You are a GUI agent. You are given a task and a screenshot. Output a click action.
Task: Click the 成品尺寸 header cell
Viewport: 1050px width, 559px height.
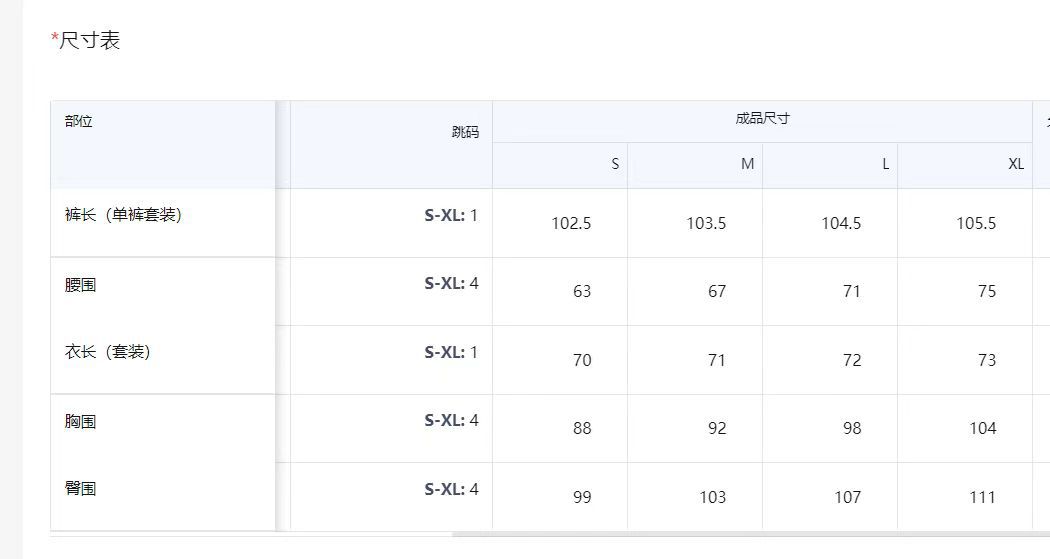pyautogui.click(x=762, y=119)
